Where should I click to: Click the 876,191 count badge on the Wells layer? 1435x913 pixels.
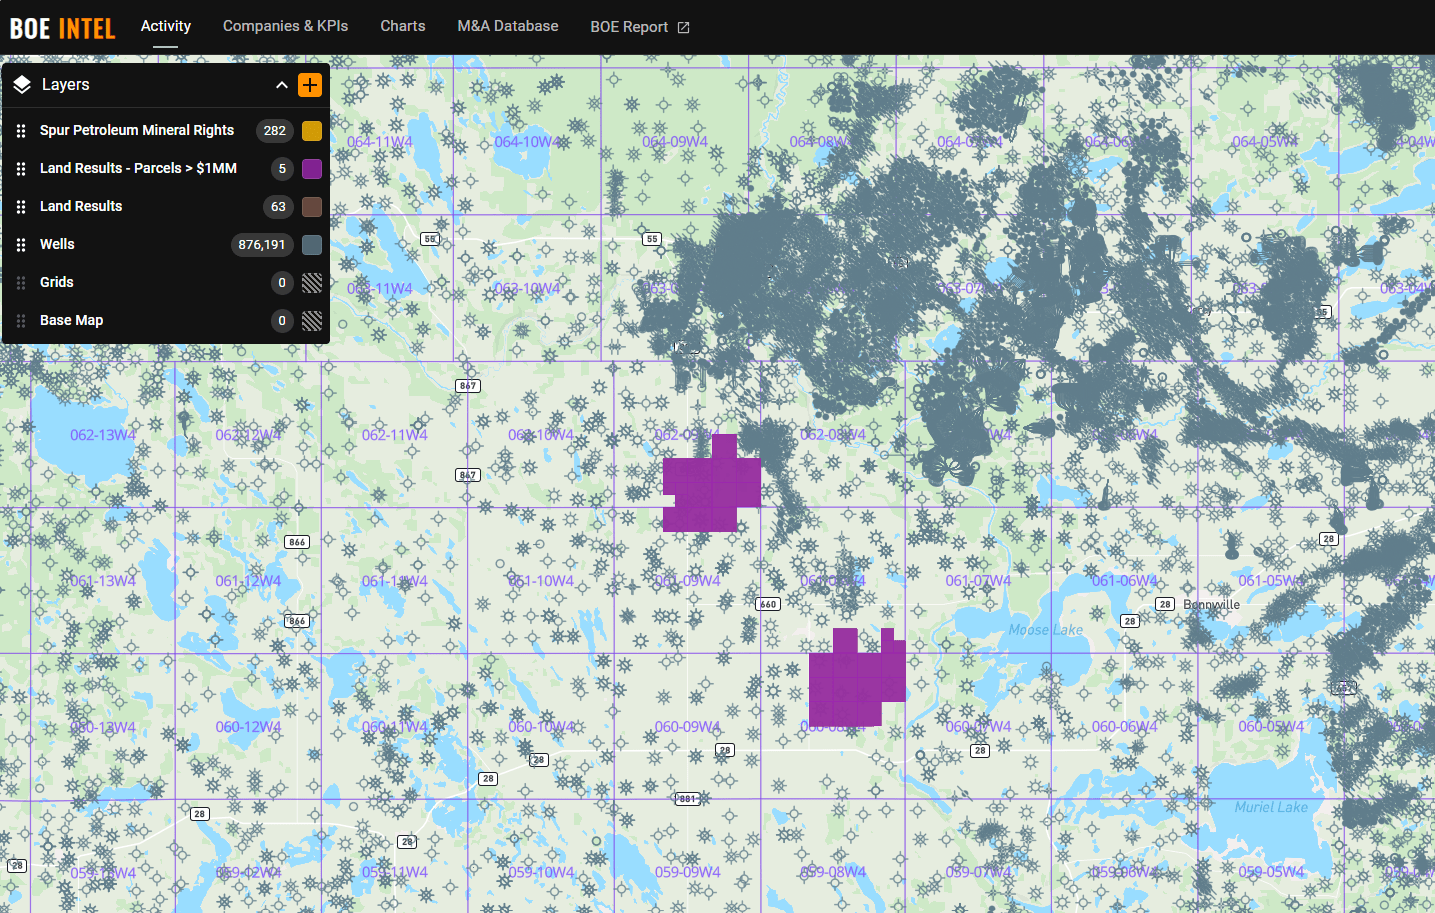(262, 244)
